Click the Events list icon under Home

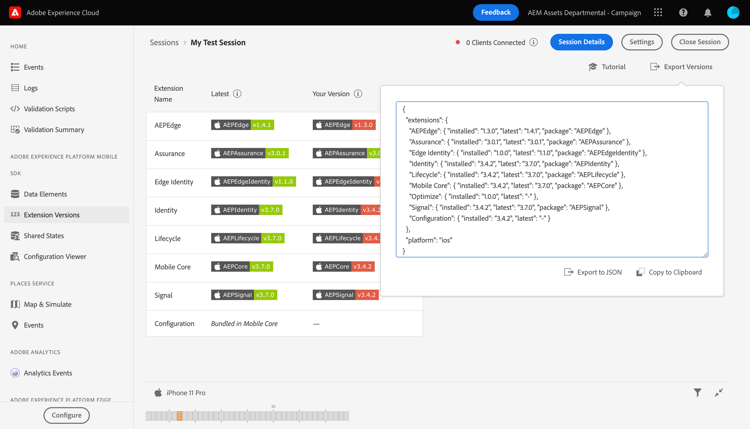click(x=15, y=67)
